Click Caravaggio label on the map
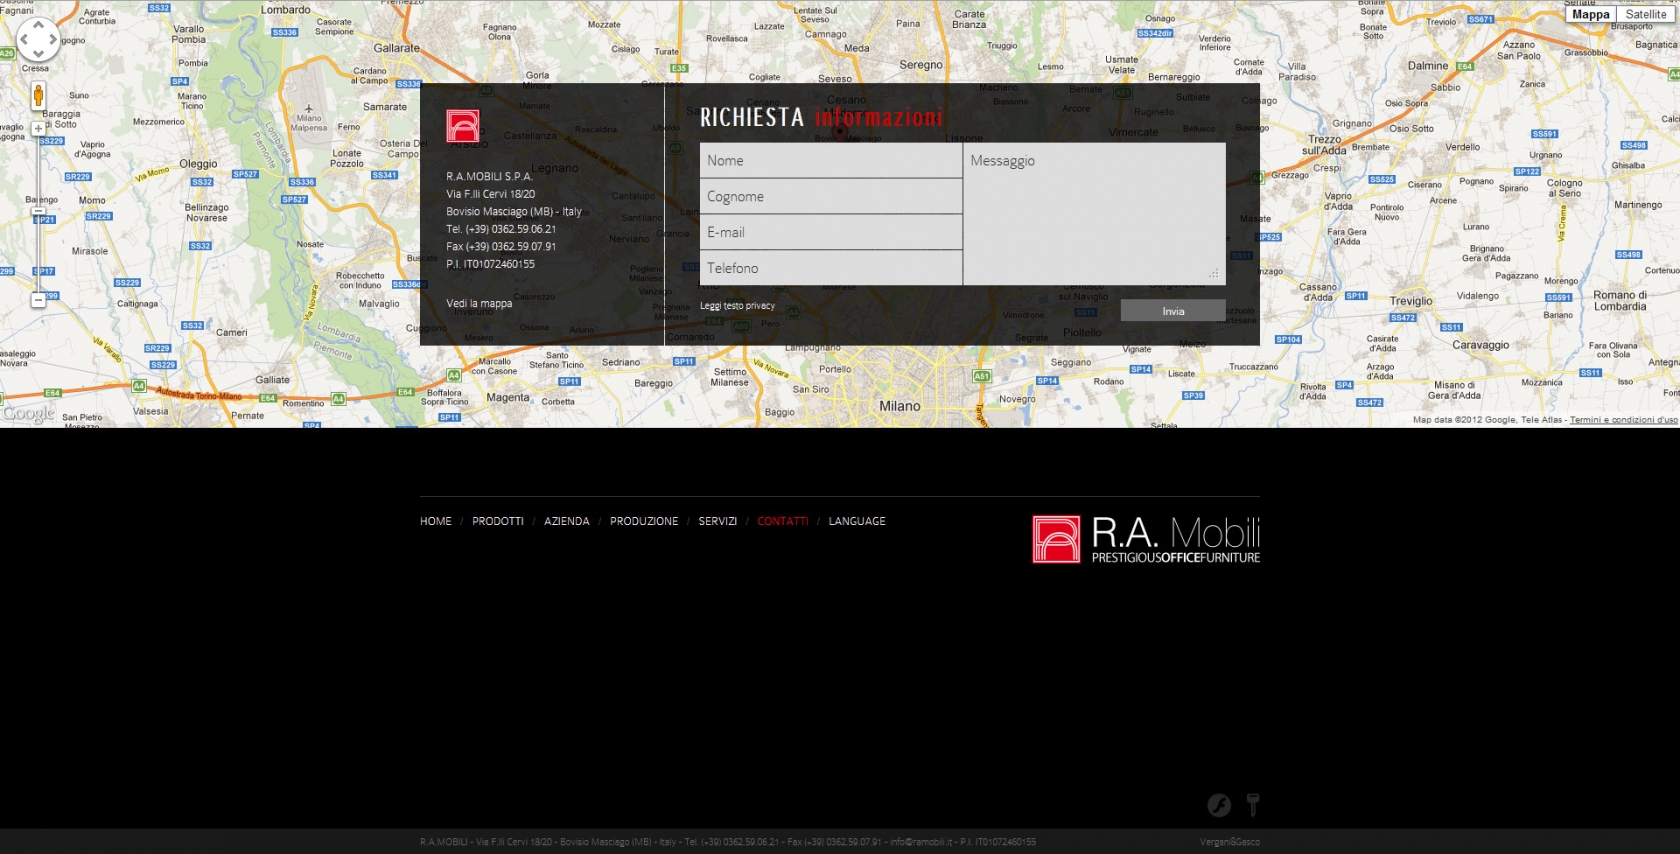 click(1481, 345)
